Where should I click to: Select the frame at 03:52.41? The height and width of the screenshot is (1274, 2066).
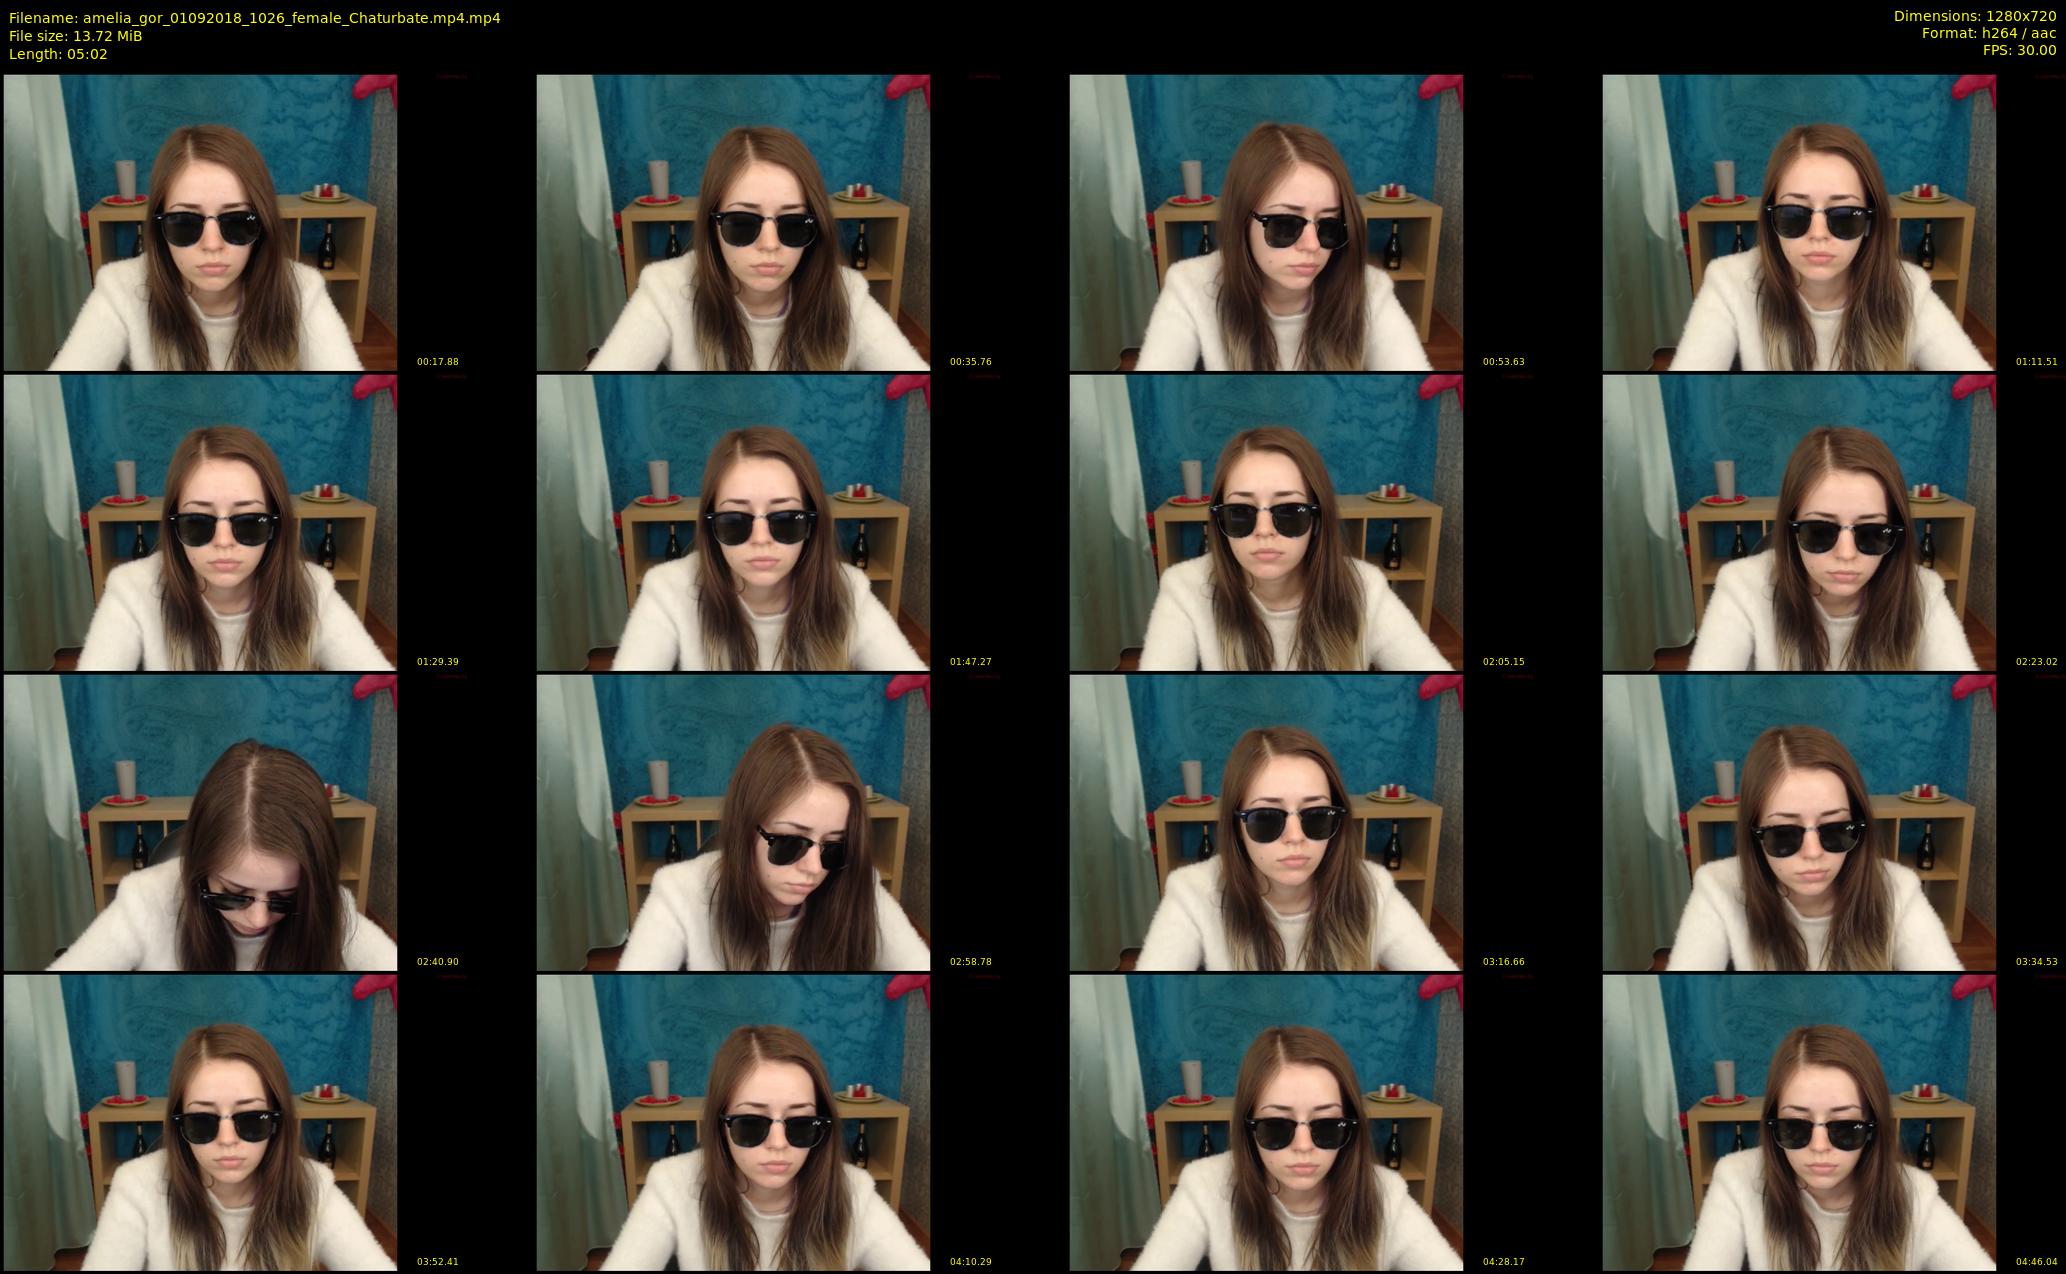[x=200, y=1122]
